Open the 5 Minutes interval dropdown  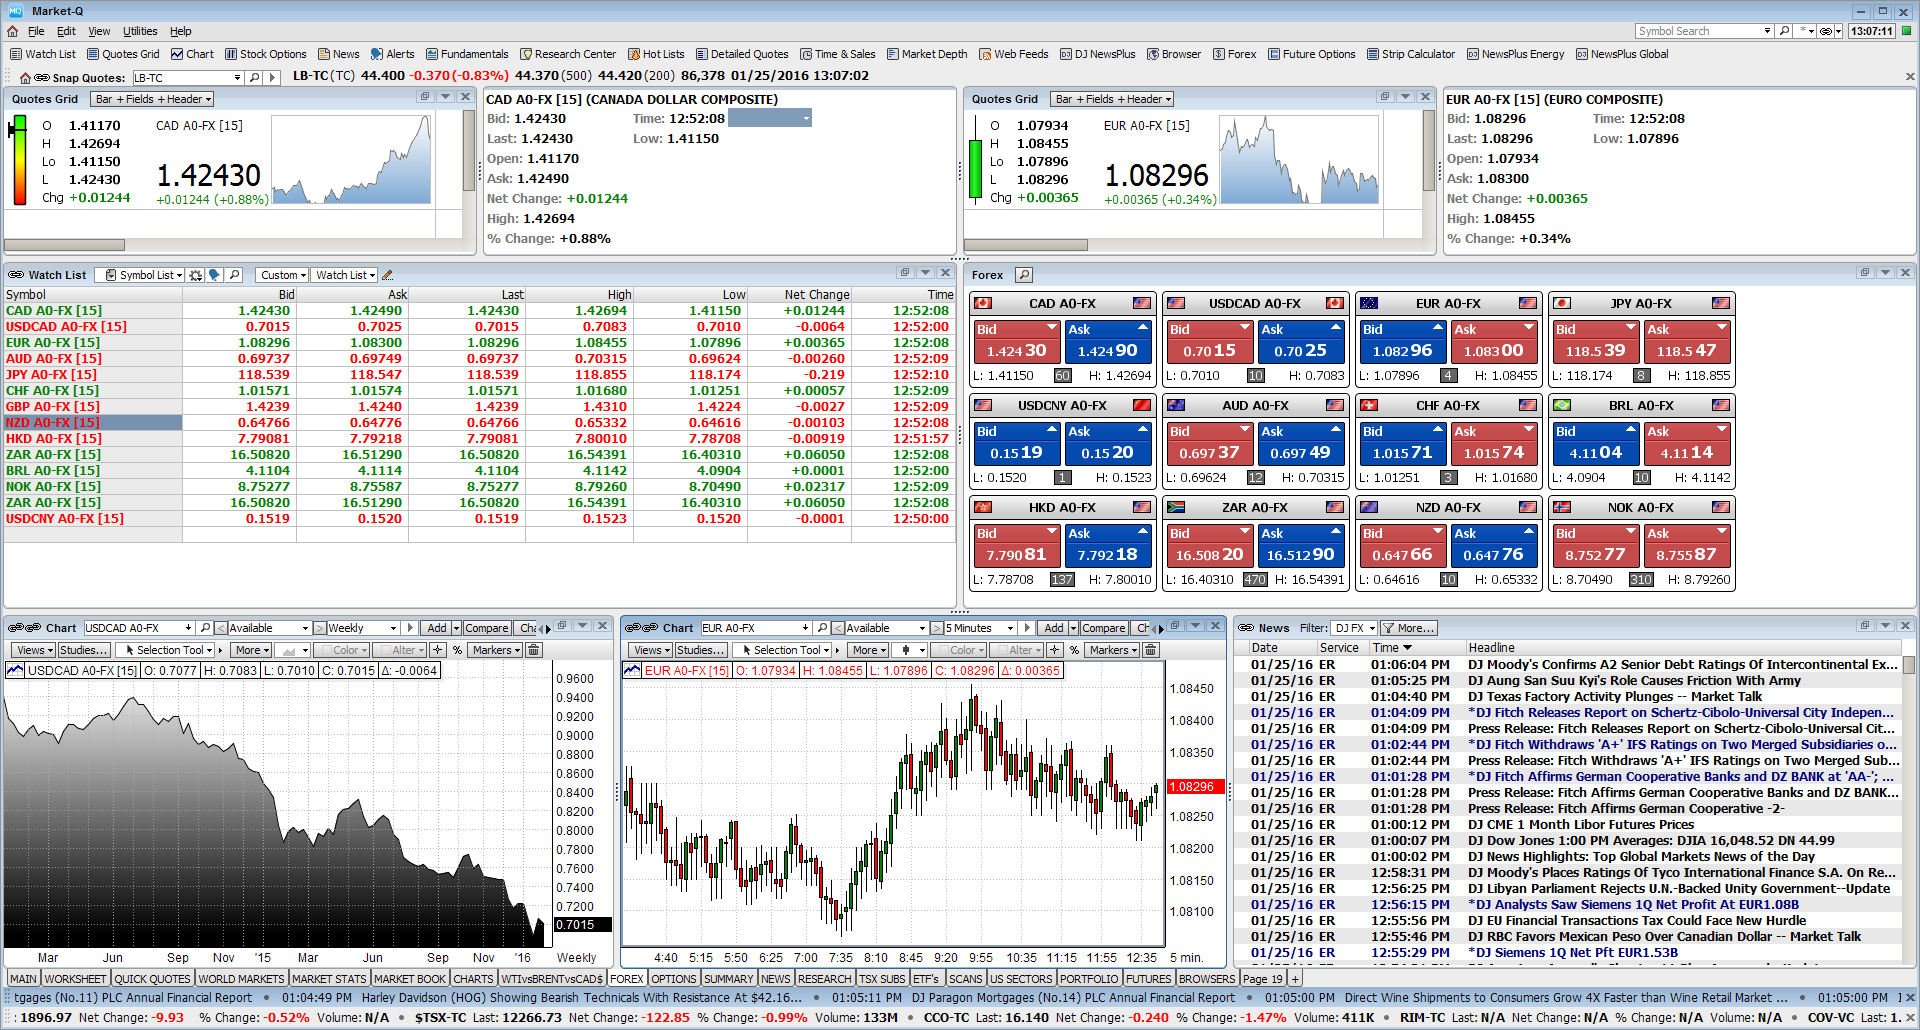974,627
